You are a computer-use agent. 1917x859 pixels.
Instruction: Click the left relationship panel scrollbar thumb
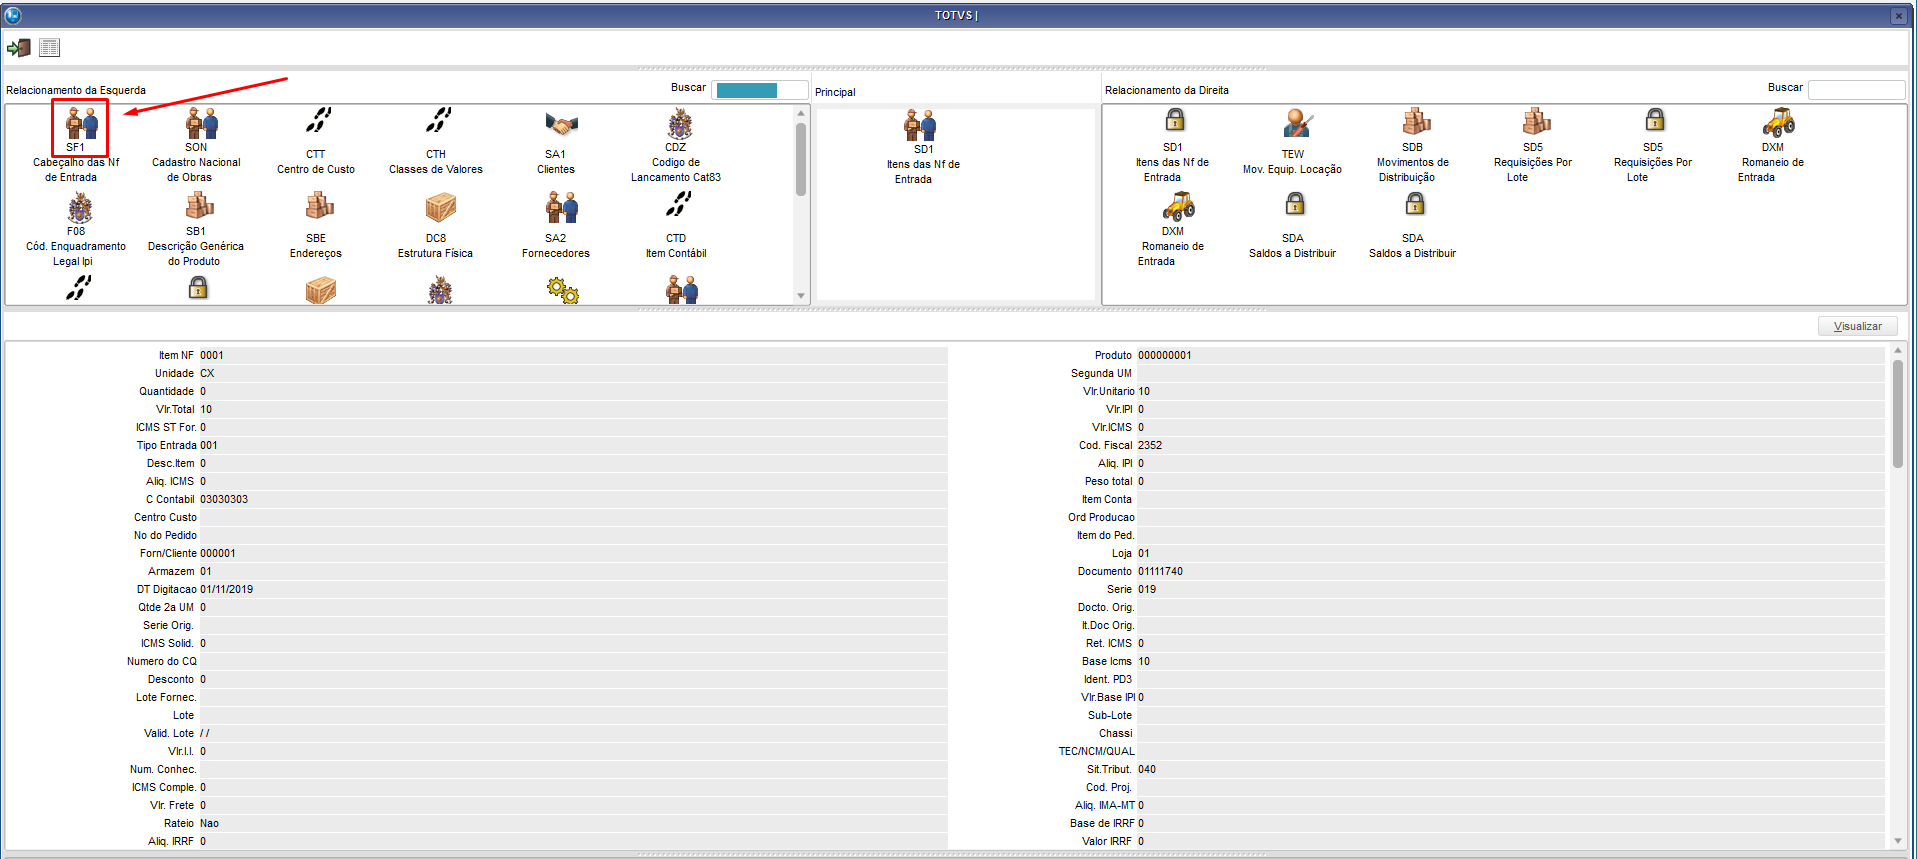click(800, 159)
